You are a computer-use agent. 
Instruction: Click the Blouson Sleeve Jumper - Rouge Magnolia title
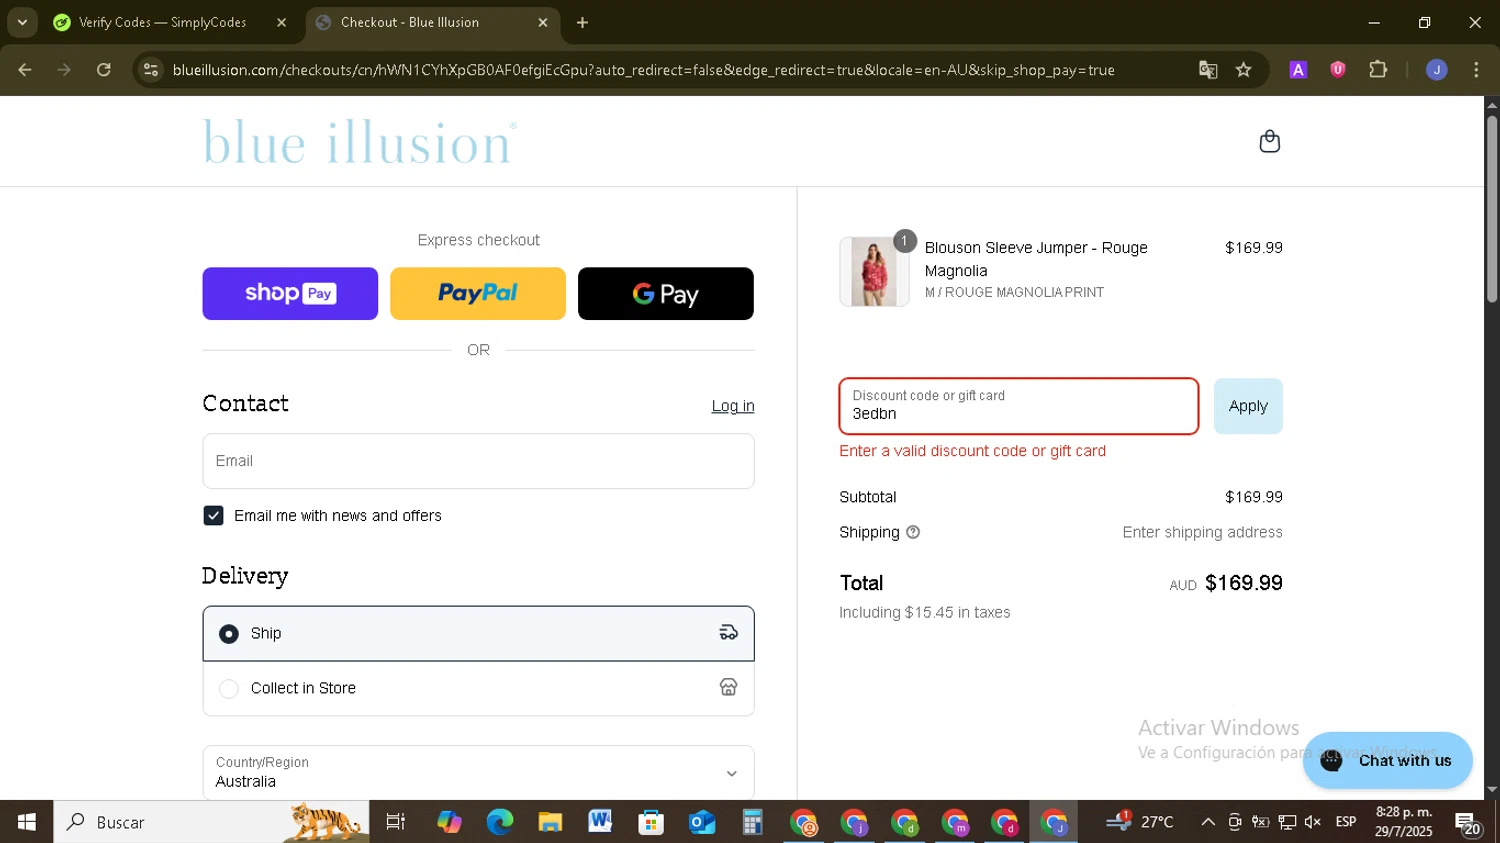1036,259
